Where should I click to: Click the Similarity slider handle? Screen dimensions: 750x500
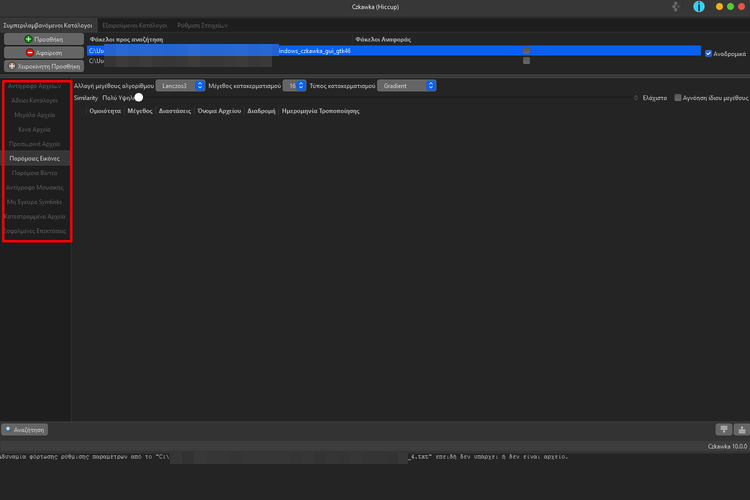tap(139, 98)
